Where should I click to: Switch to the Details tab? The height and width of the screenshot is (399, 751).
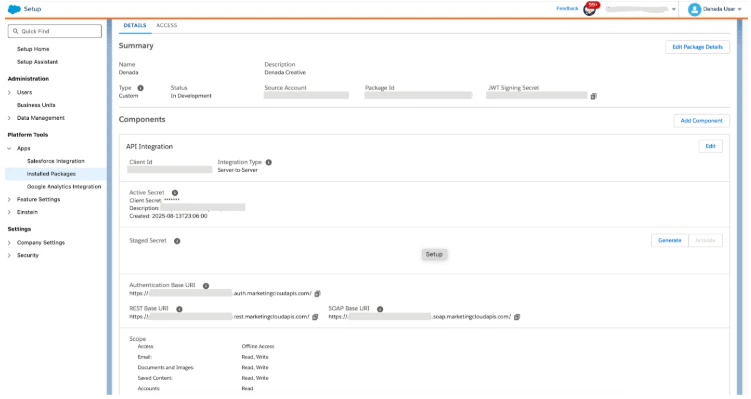pos(135,25)
